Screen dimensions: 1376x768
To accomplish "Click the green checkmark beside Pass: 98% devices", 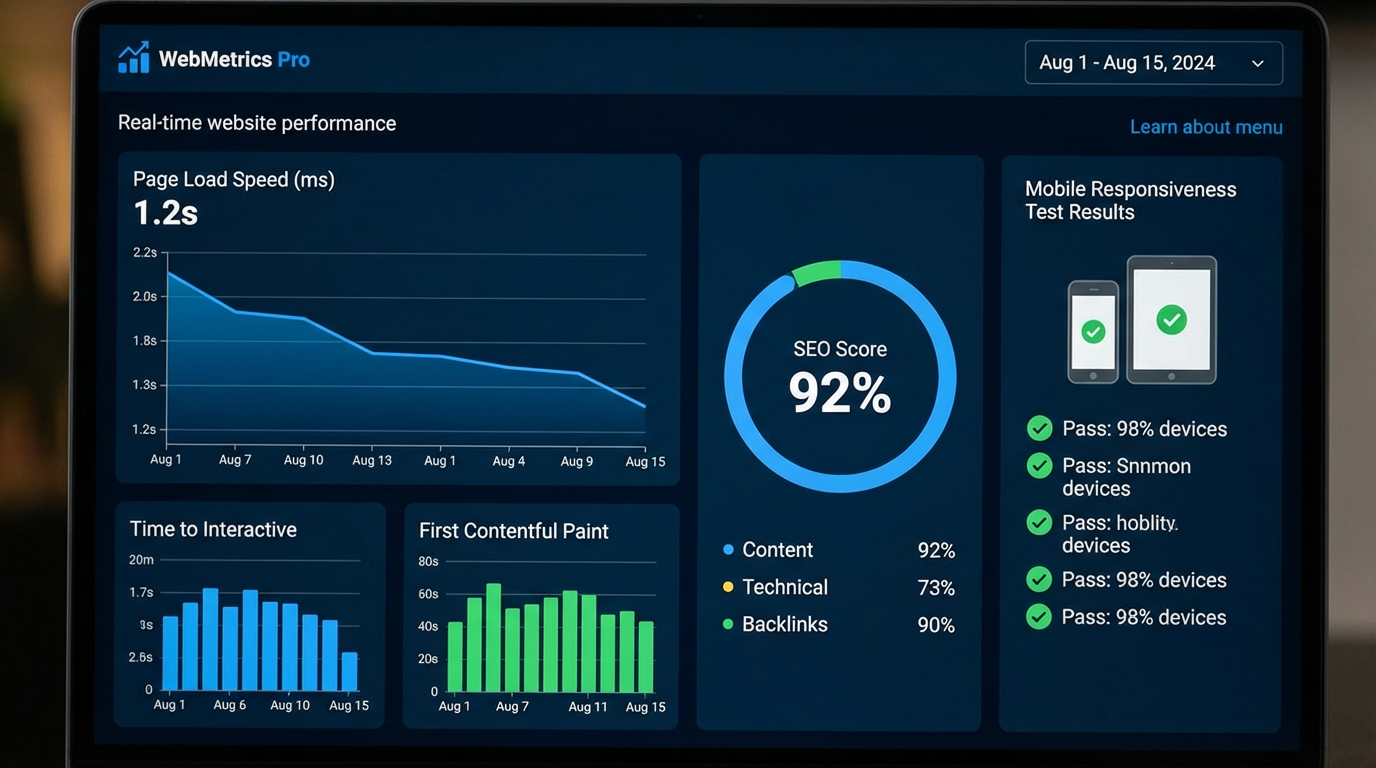I will (1039, 428).
